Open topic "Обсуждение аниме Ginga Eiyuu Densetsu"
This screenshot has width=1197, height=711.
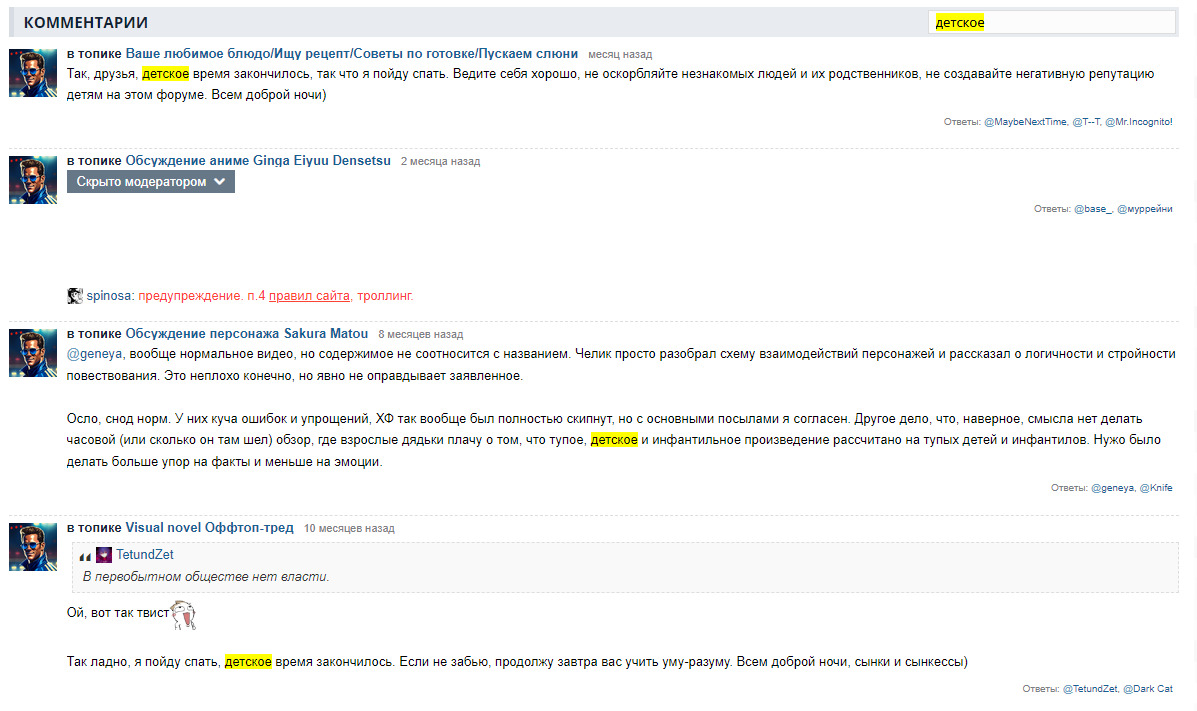pos(258,161)
